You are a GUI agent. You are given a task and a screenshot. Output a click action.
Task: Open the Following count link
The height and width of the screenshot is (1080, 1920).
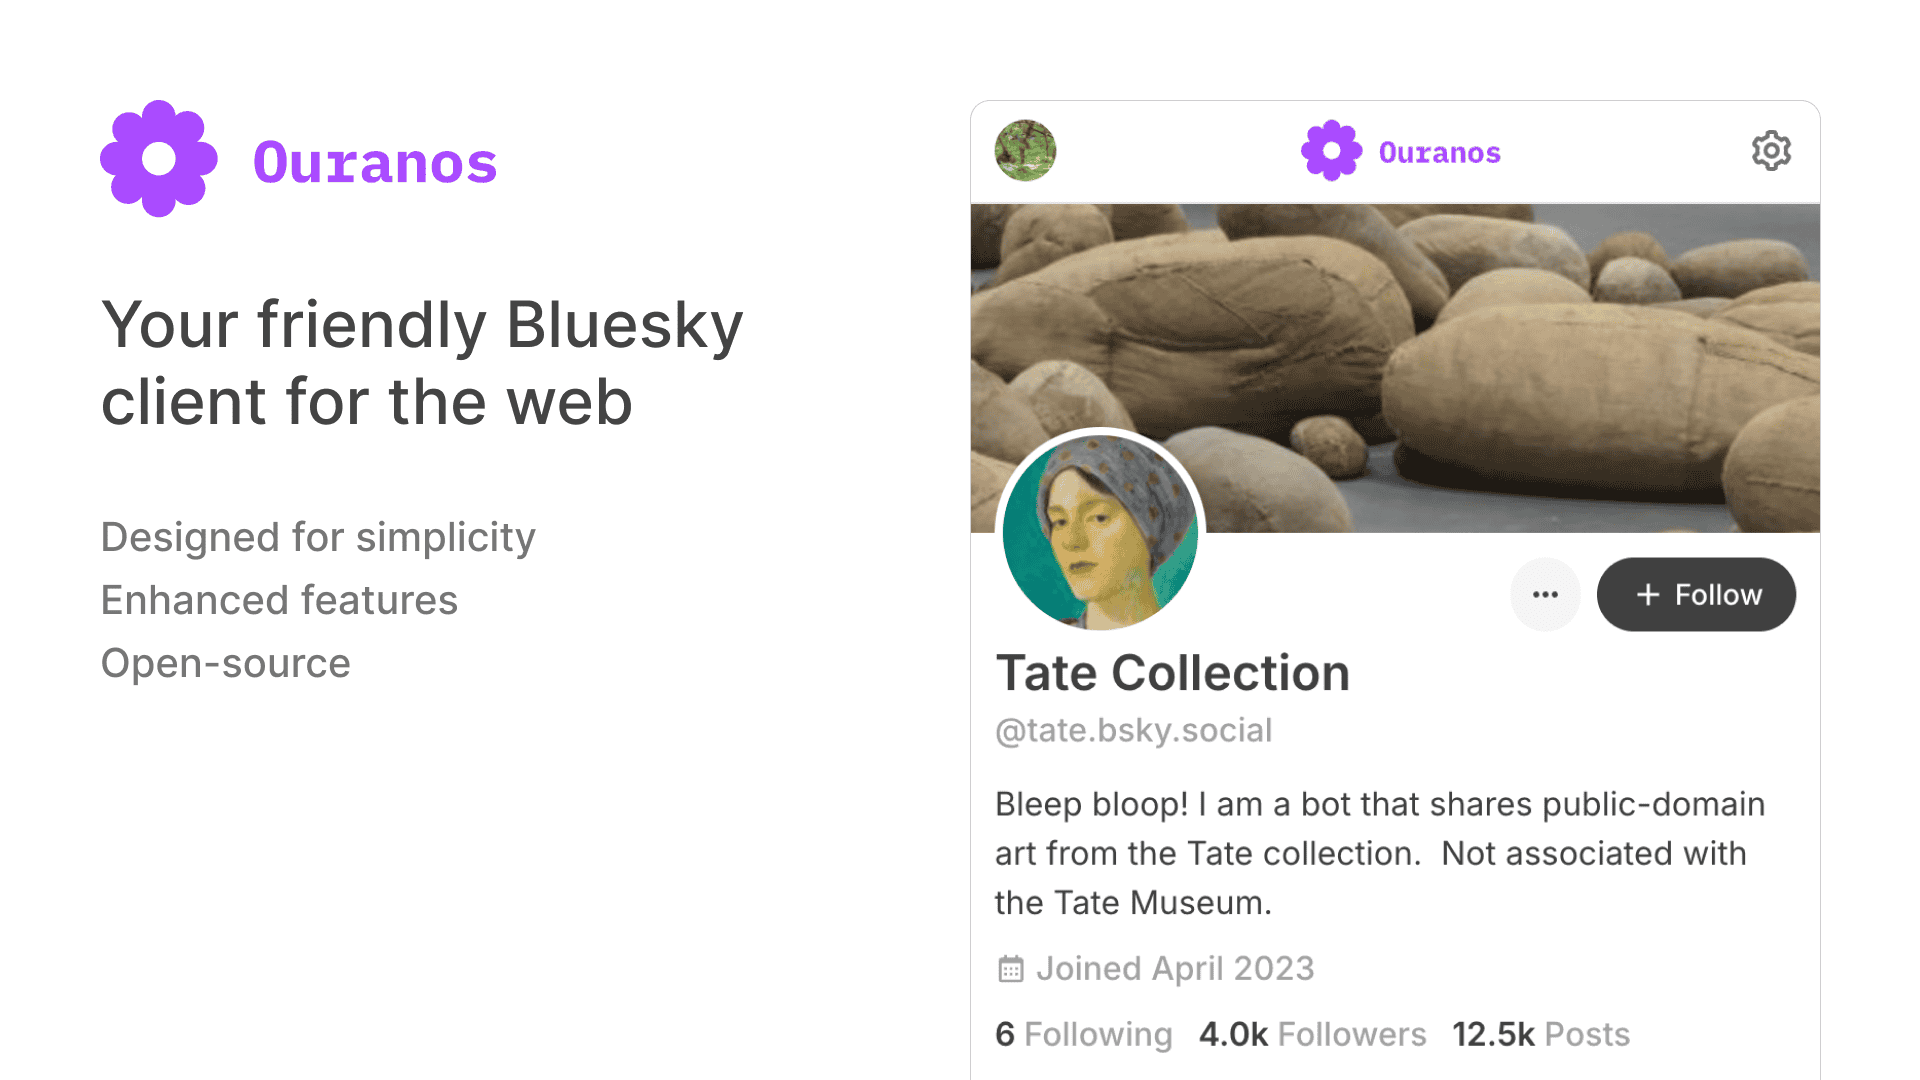click(1083, 1034)
